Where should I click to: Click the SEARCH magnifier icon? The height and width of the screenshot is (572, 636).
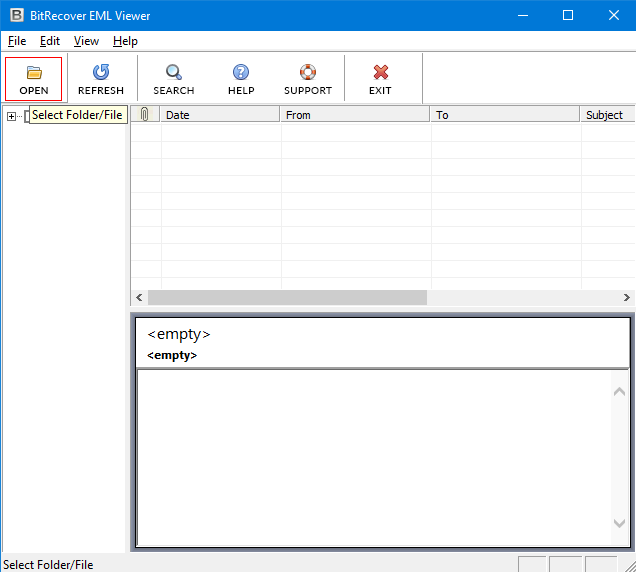click(x=174, y=72)
